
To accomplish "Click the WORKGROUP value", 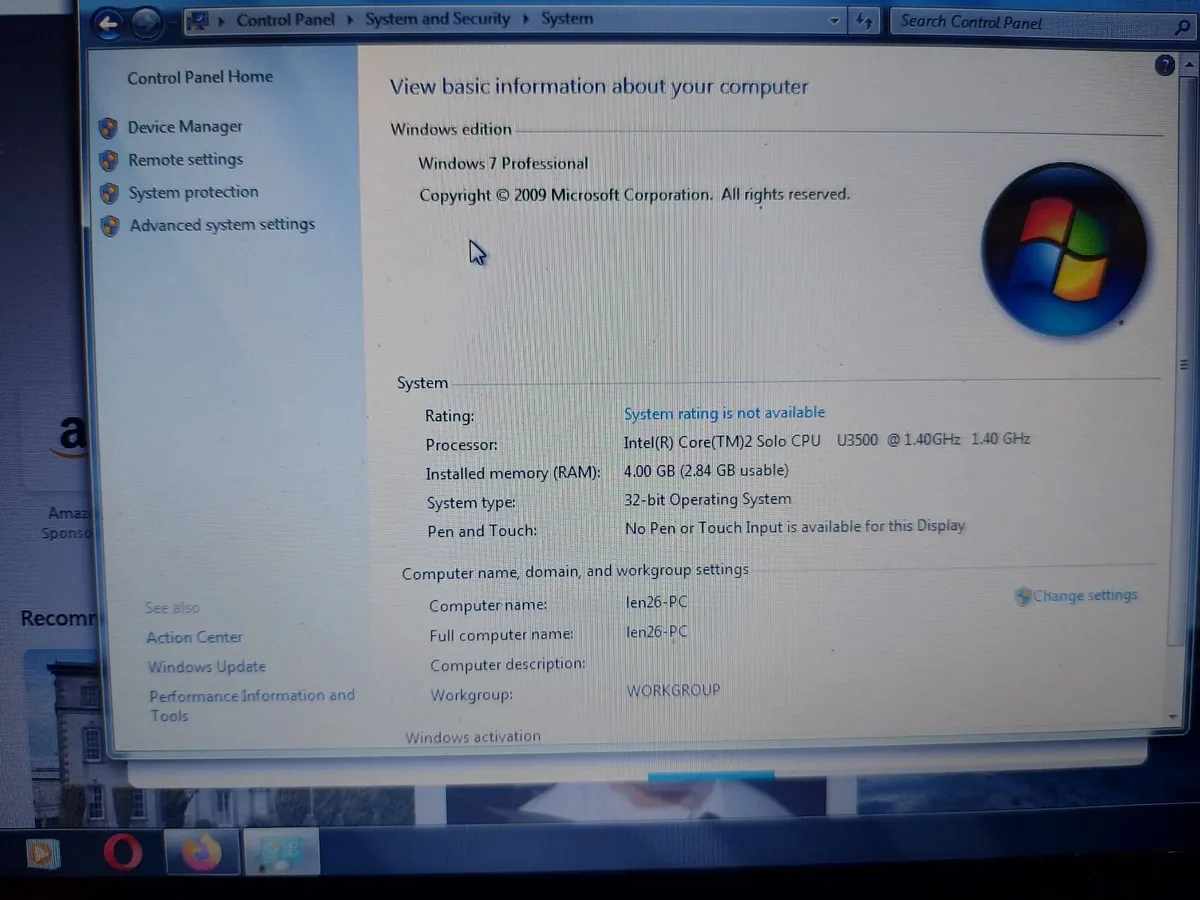I will [673, 690].
